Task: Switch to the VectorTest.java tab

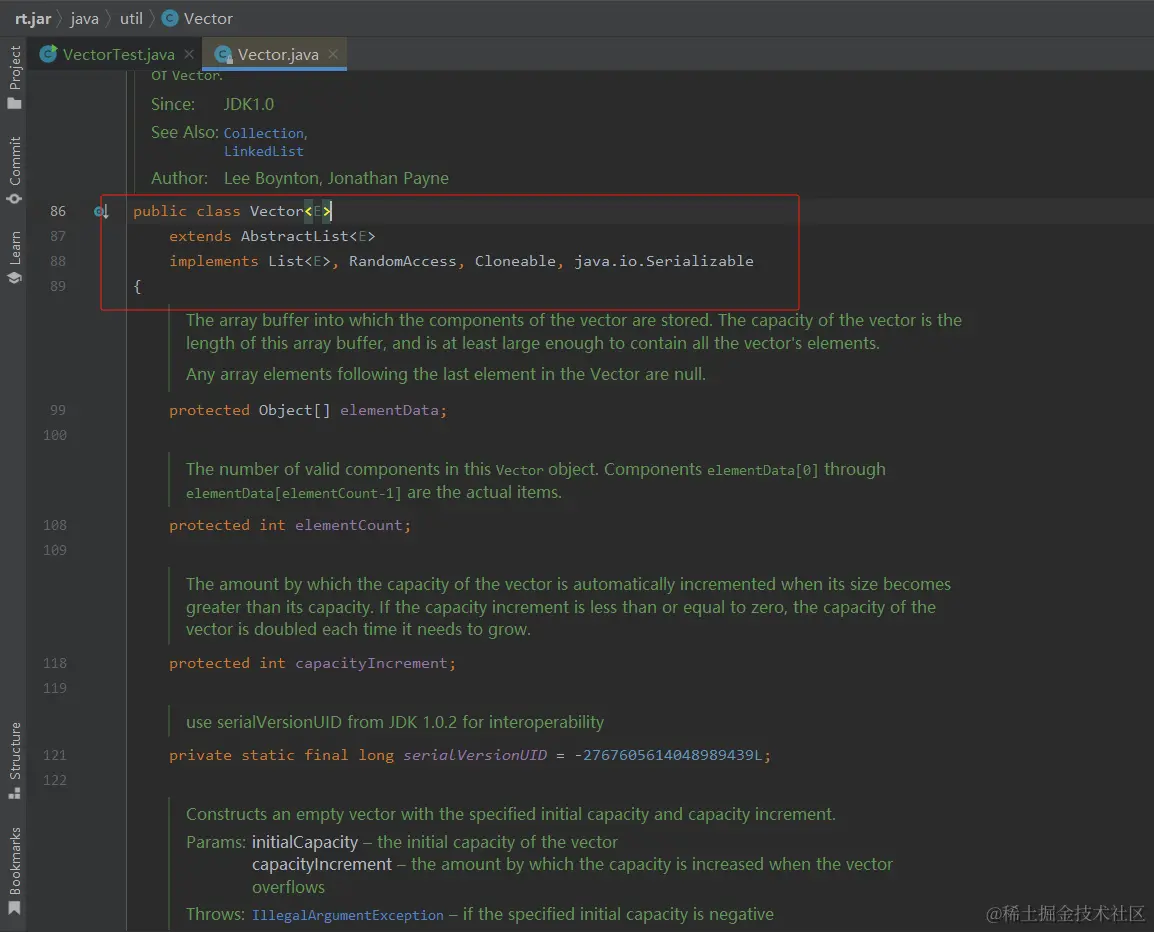Action: (118, 54)
